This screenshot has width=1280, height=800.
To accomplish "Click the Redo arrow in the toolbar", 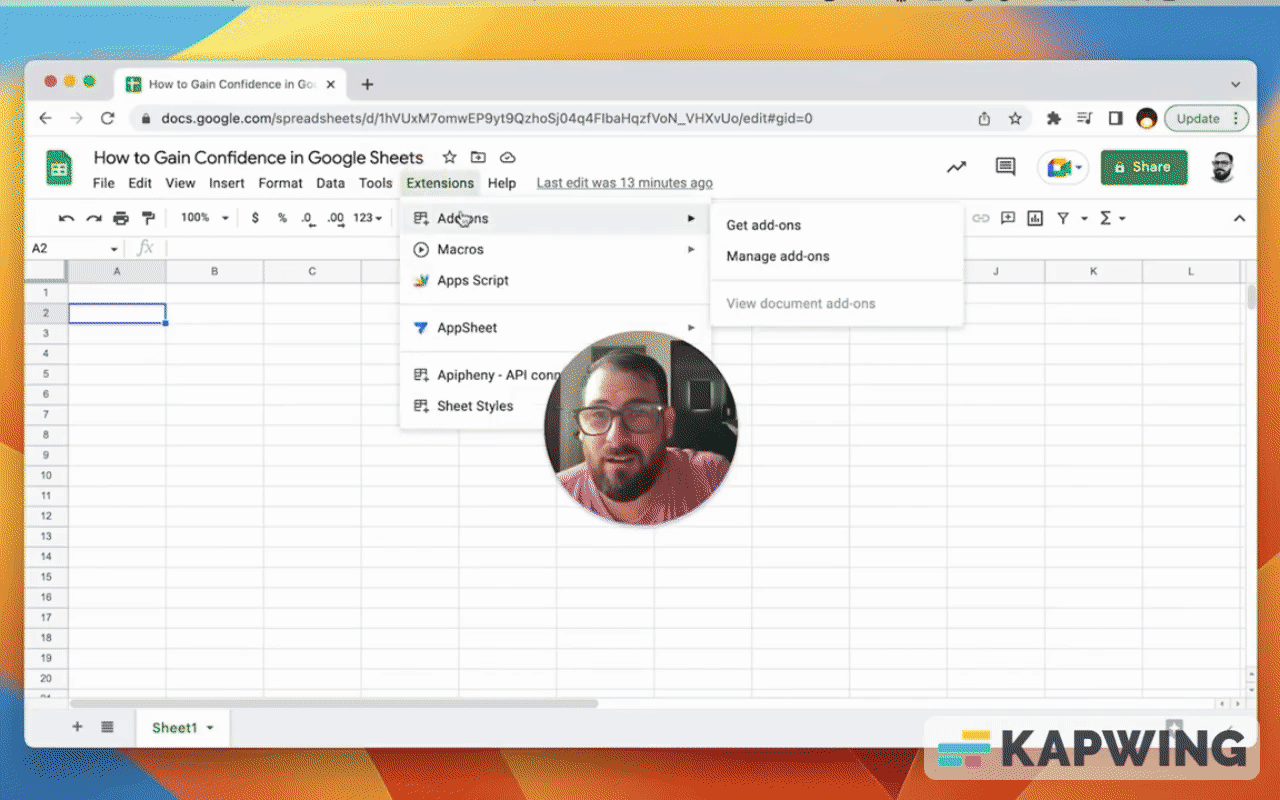I will [x=94, y=218].
